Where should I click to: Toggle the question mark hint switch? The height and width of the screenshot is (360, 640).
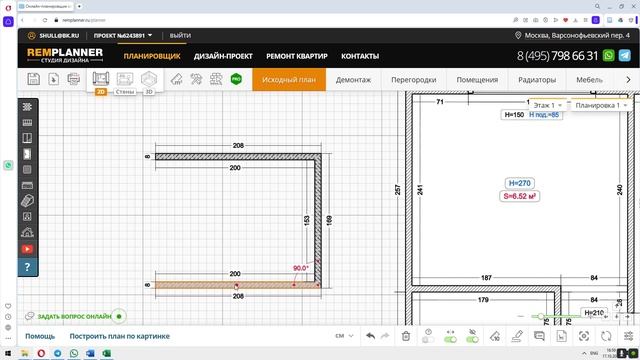[x=428, y=340]
